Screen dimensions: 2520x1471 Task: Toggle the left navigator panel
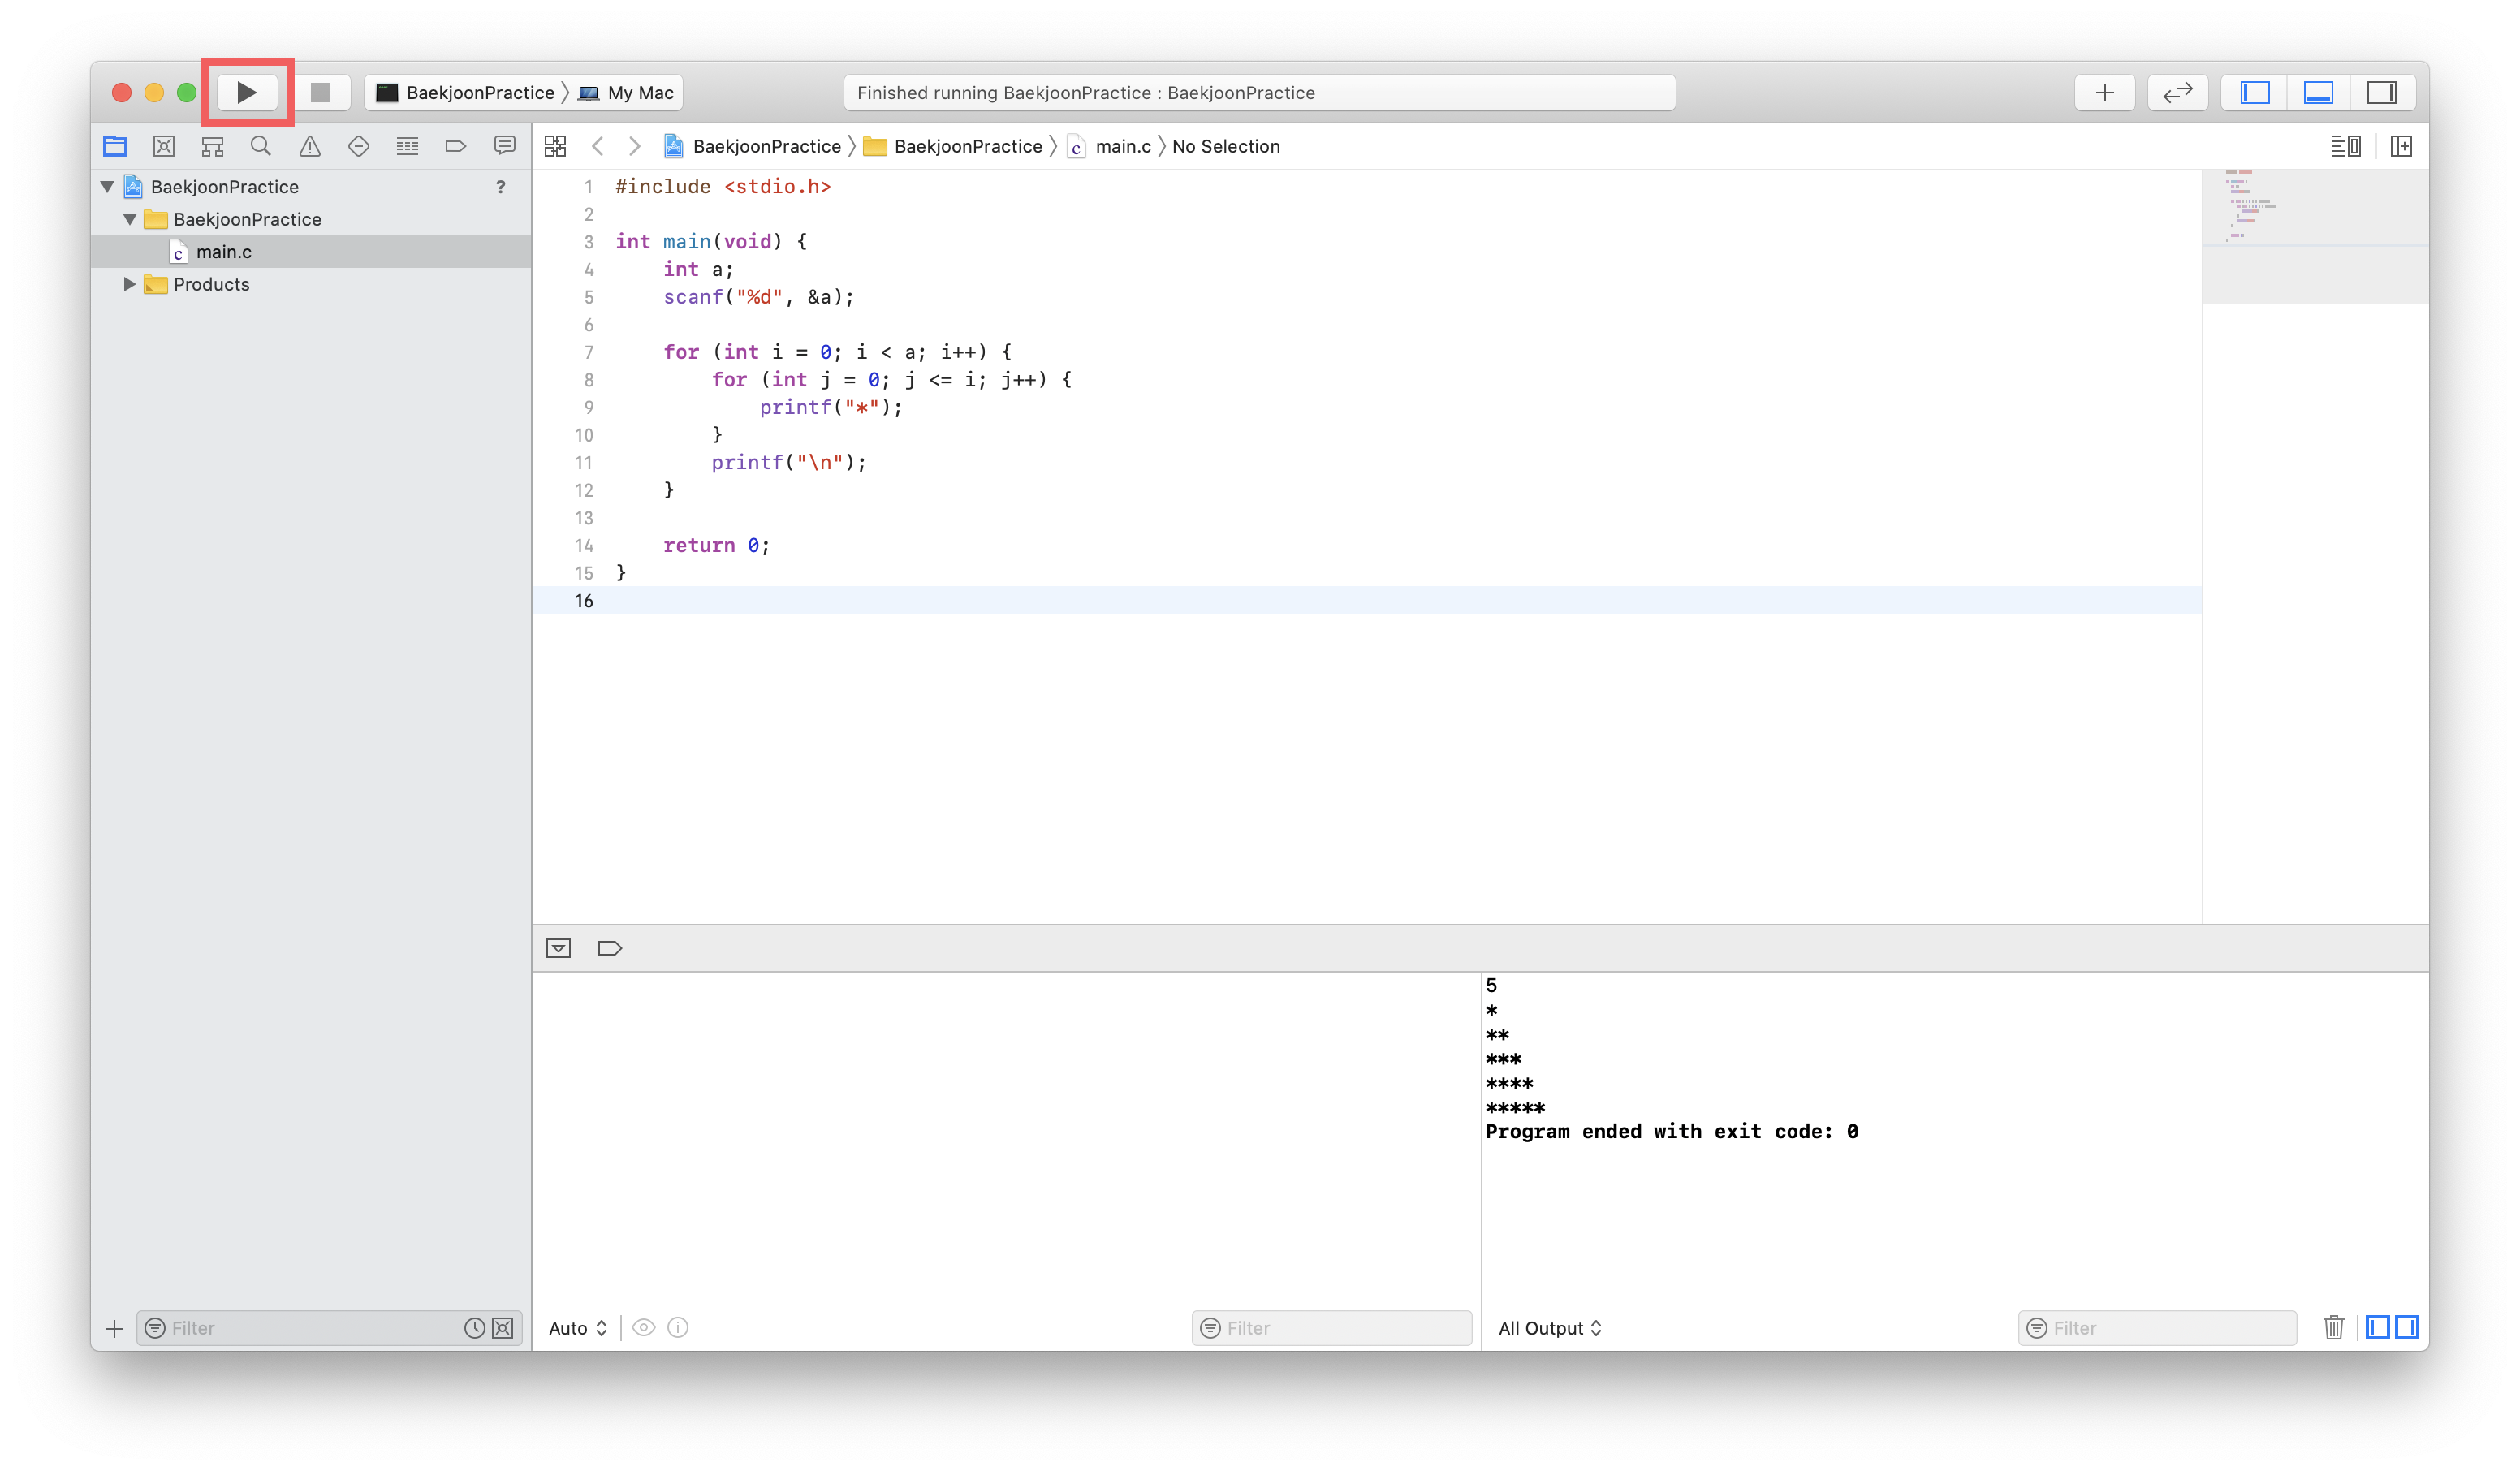(x=2254, y=93)
